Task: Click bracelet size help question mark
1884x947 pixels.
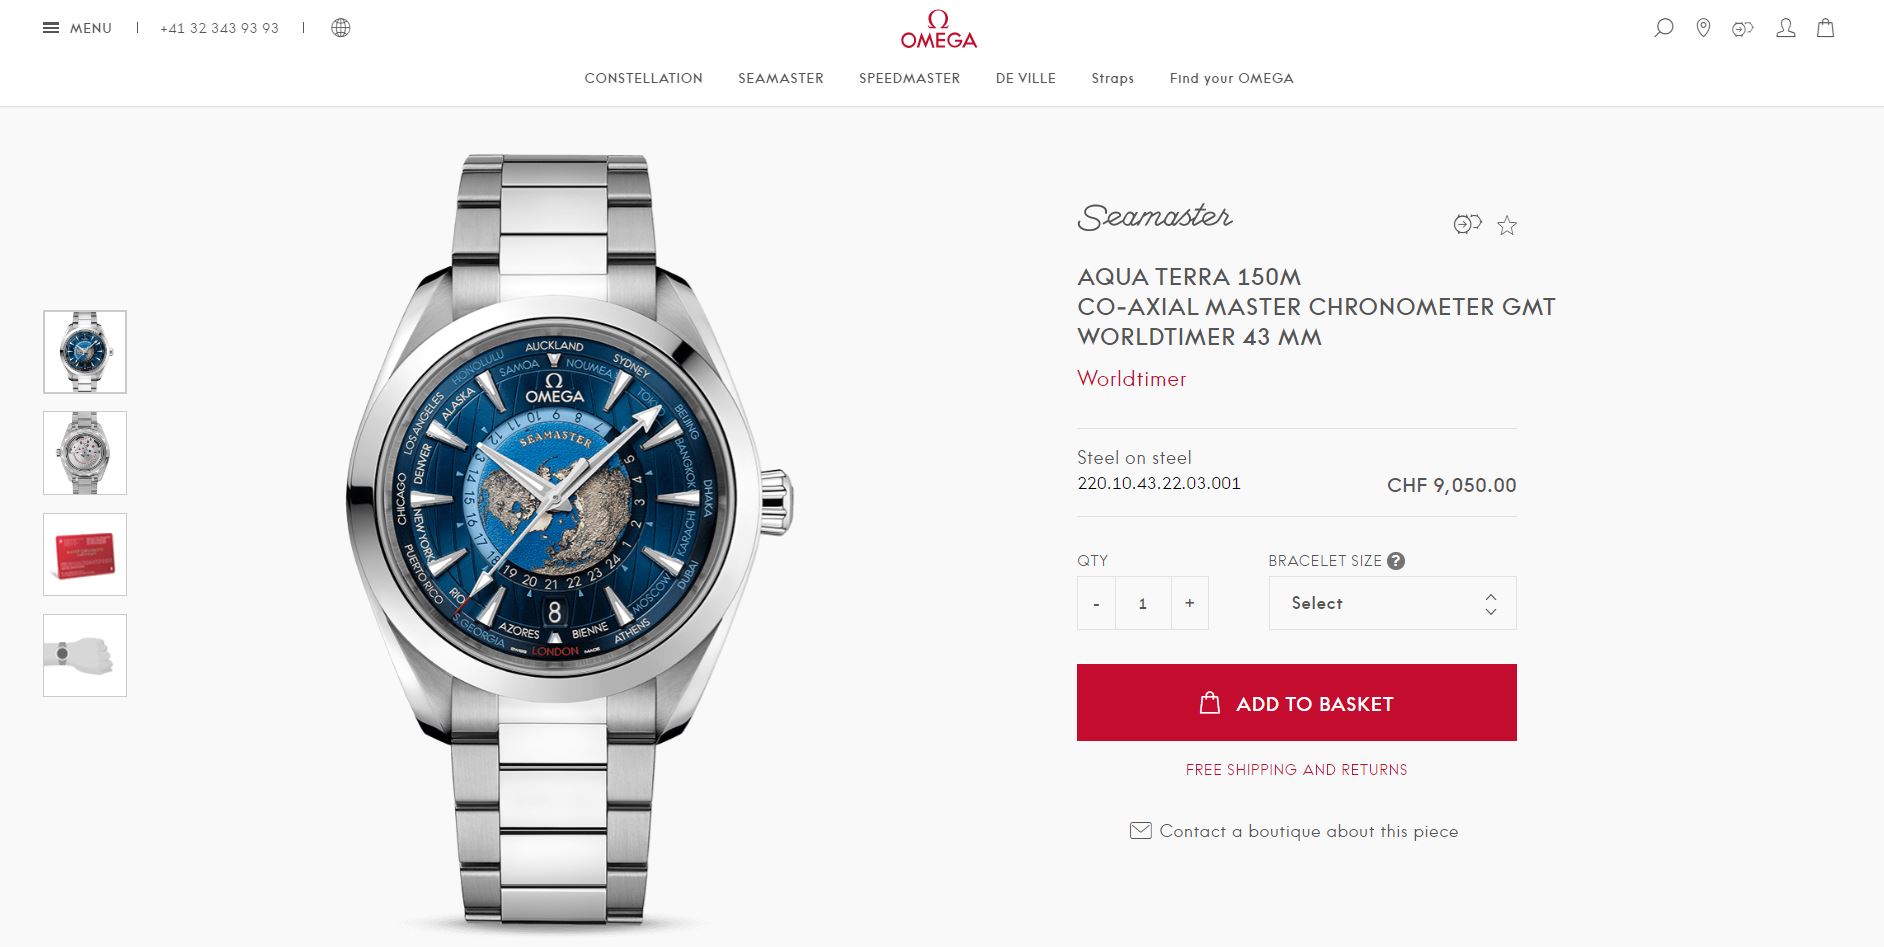Action: 1396,561
